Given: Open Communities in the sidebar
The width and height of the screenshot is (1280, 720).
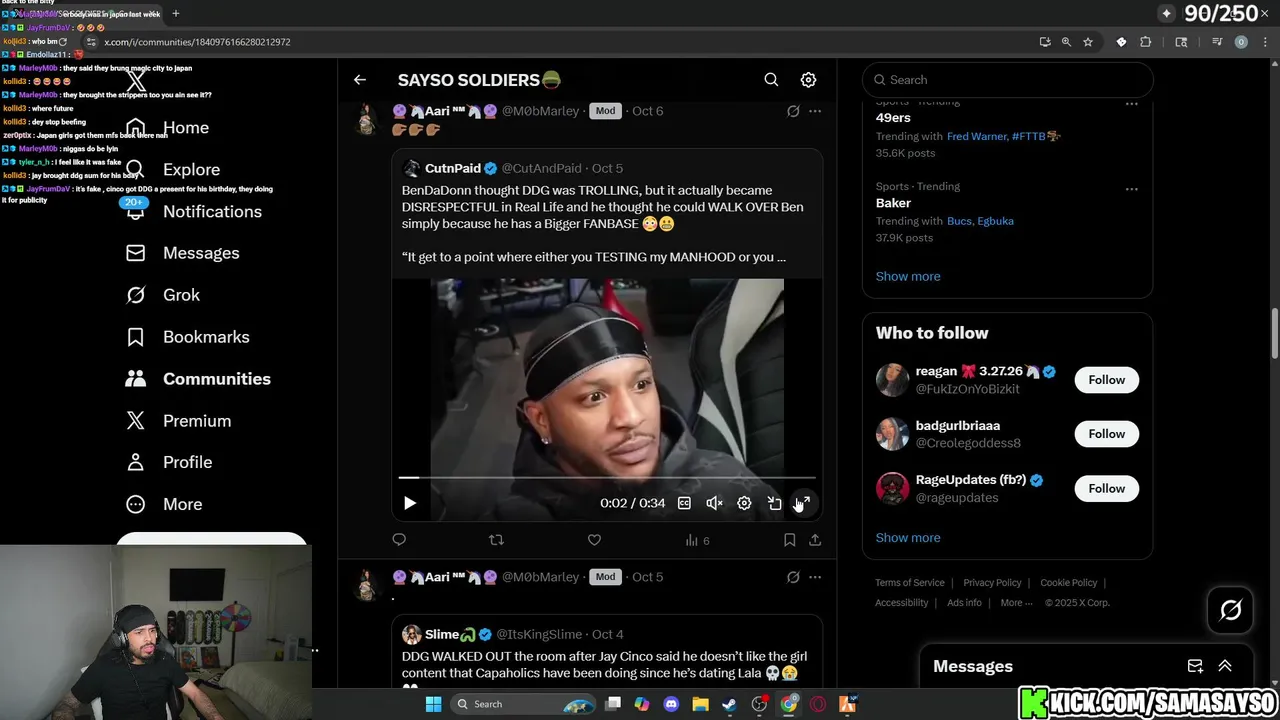Looking at the screenshot, I should [x=197, y=379].
